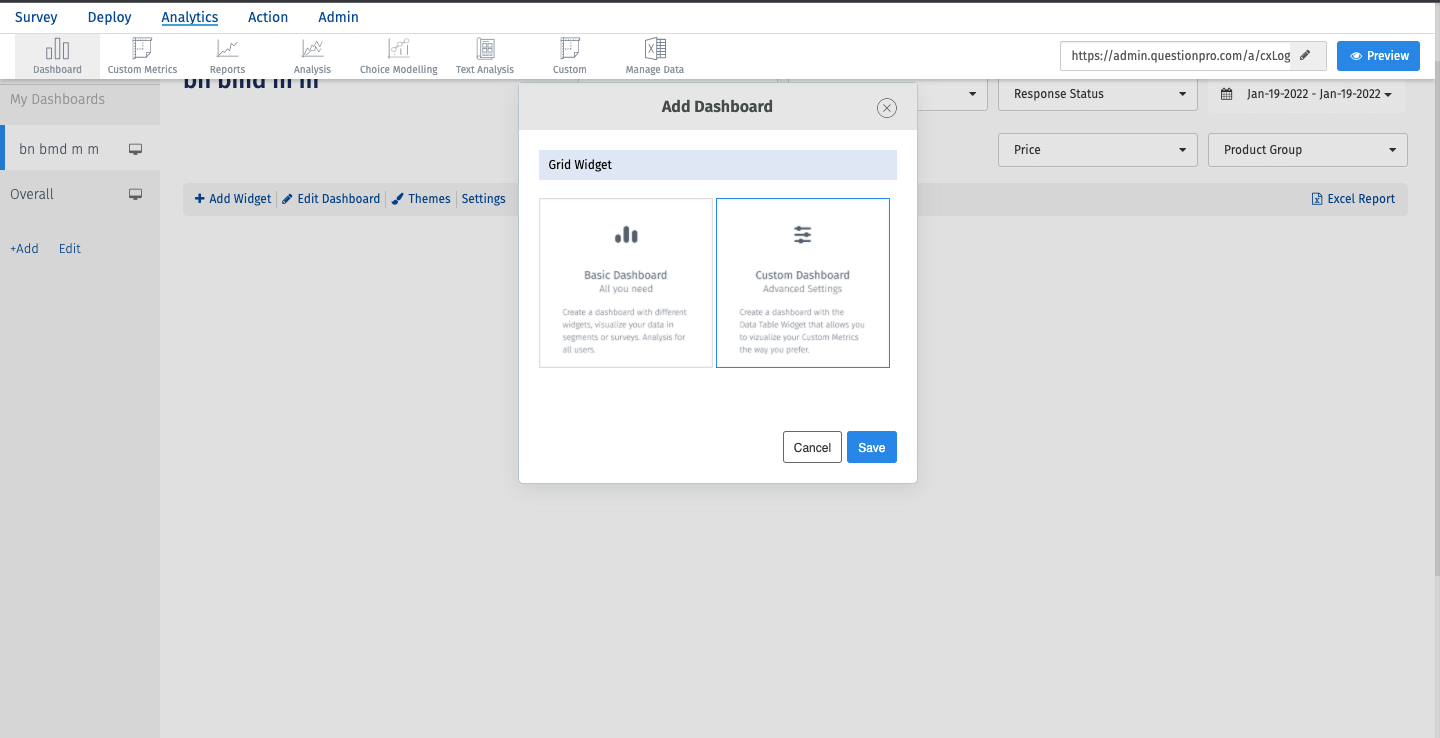Image resolution: width=1440 pixels, height=738 pixels.
Task: Switch to the Analytics menu
Action: click(190, 17)
